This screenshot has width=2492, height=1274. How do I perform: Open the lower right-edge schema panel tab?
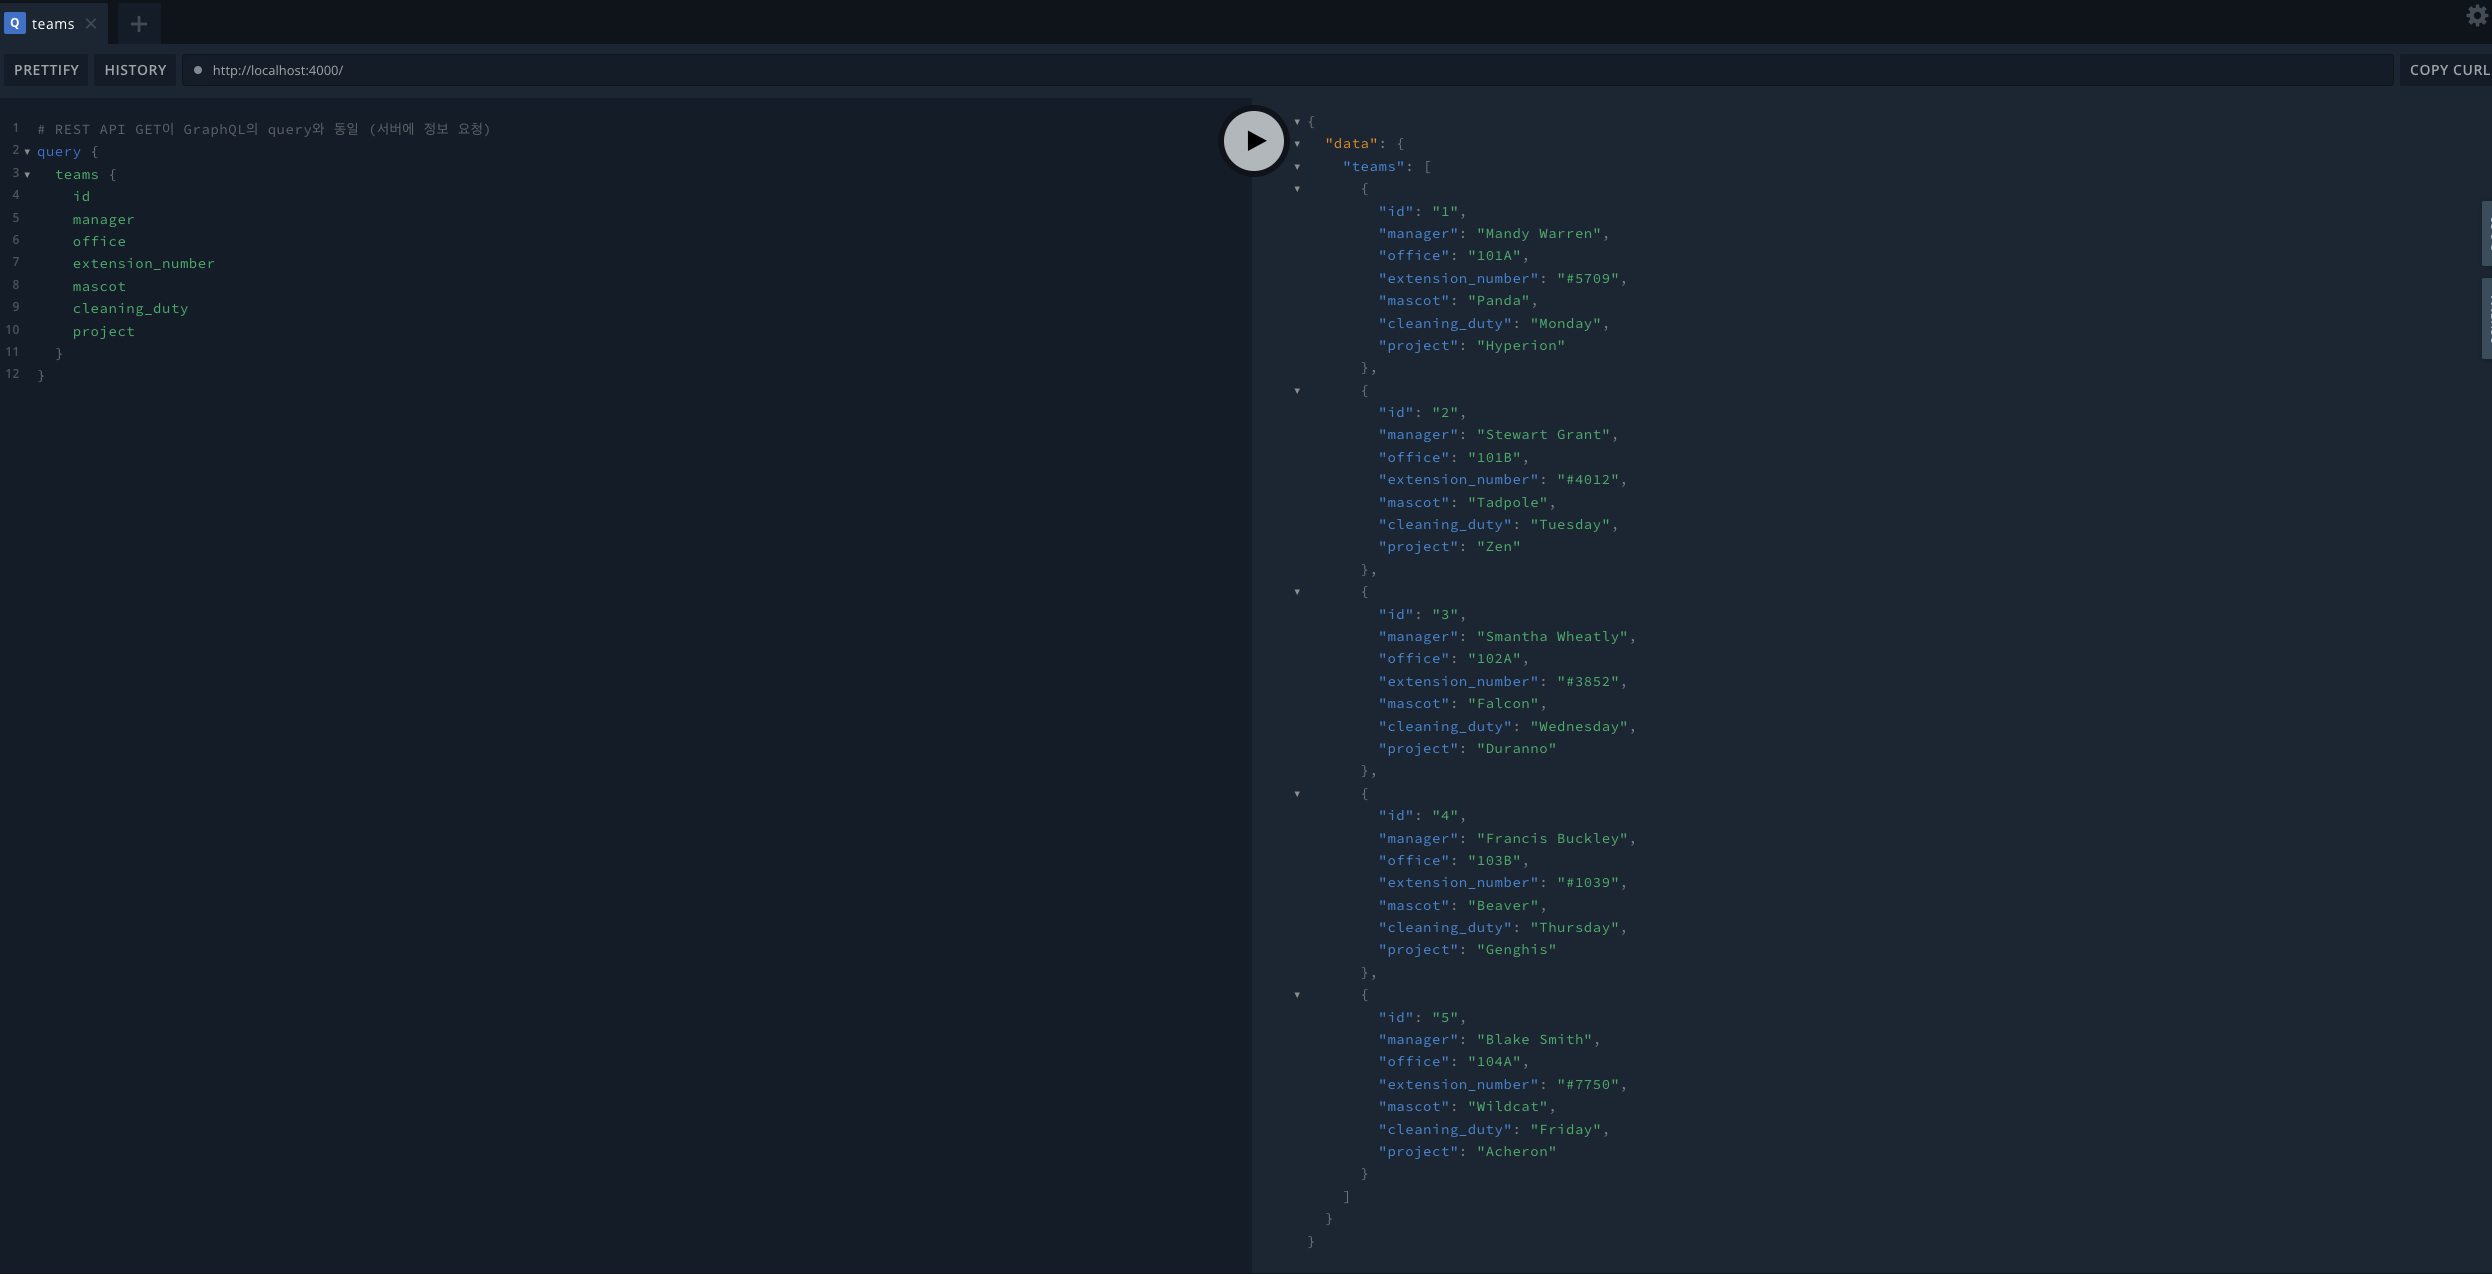click(2486, 317)
